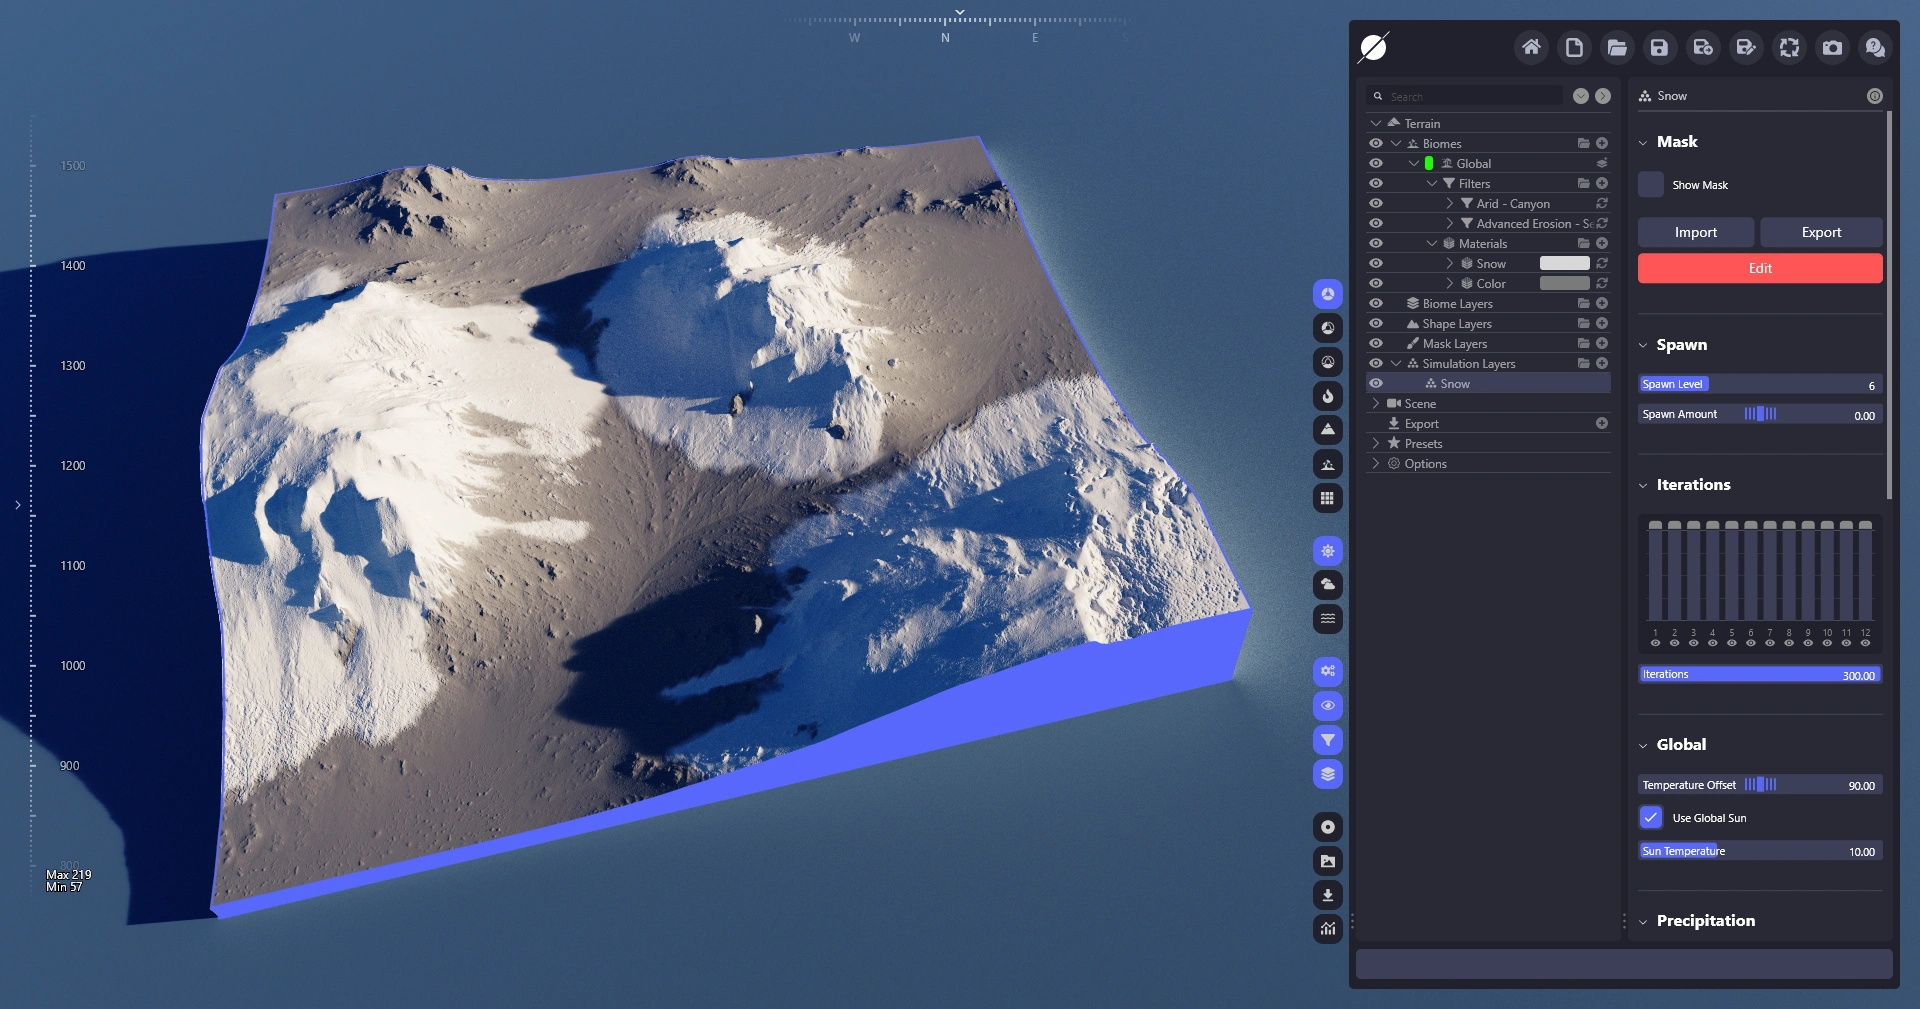
Task: Click the refresh arrows icon in top toolbar
Action: tap(1789, 47)
